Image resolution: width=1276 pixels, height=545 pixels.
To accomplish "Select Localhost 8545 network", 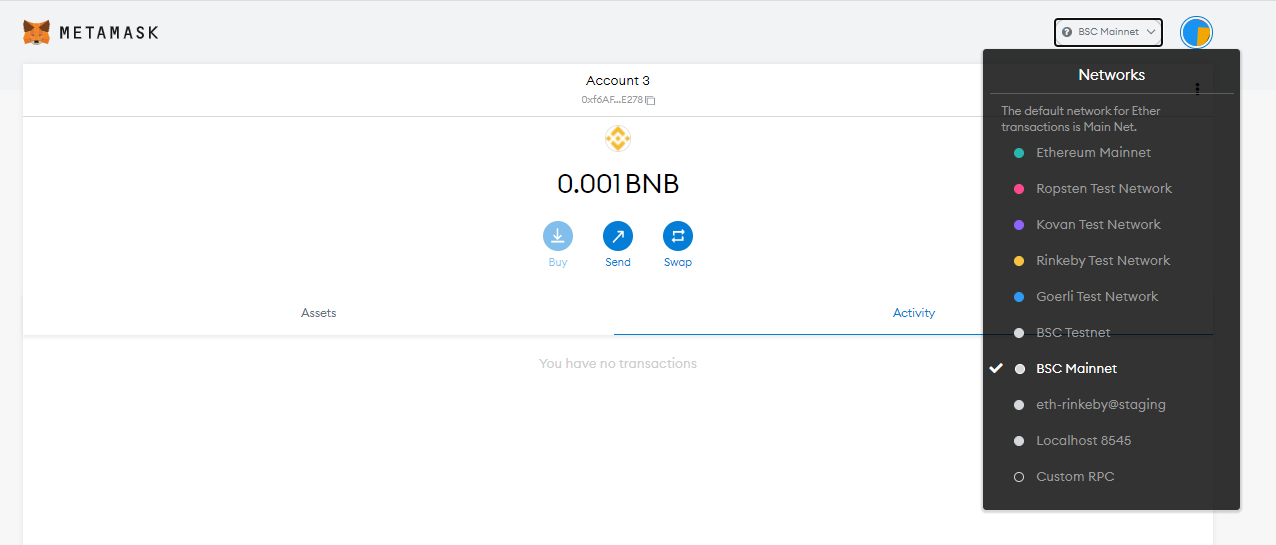I will coord(1111,441).
